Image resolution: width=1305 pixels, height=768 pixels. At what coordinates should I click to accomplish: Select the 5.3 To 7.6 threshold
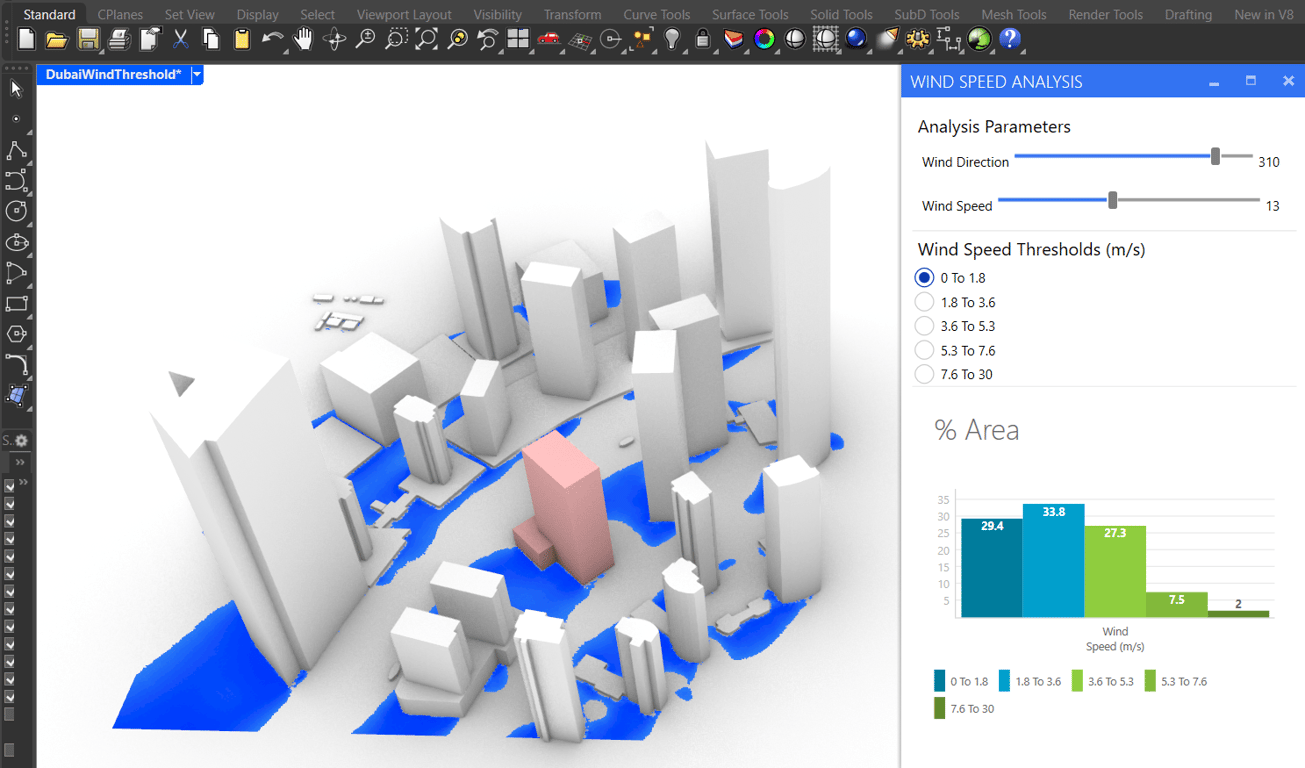(924, 350)
